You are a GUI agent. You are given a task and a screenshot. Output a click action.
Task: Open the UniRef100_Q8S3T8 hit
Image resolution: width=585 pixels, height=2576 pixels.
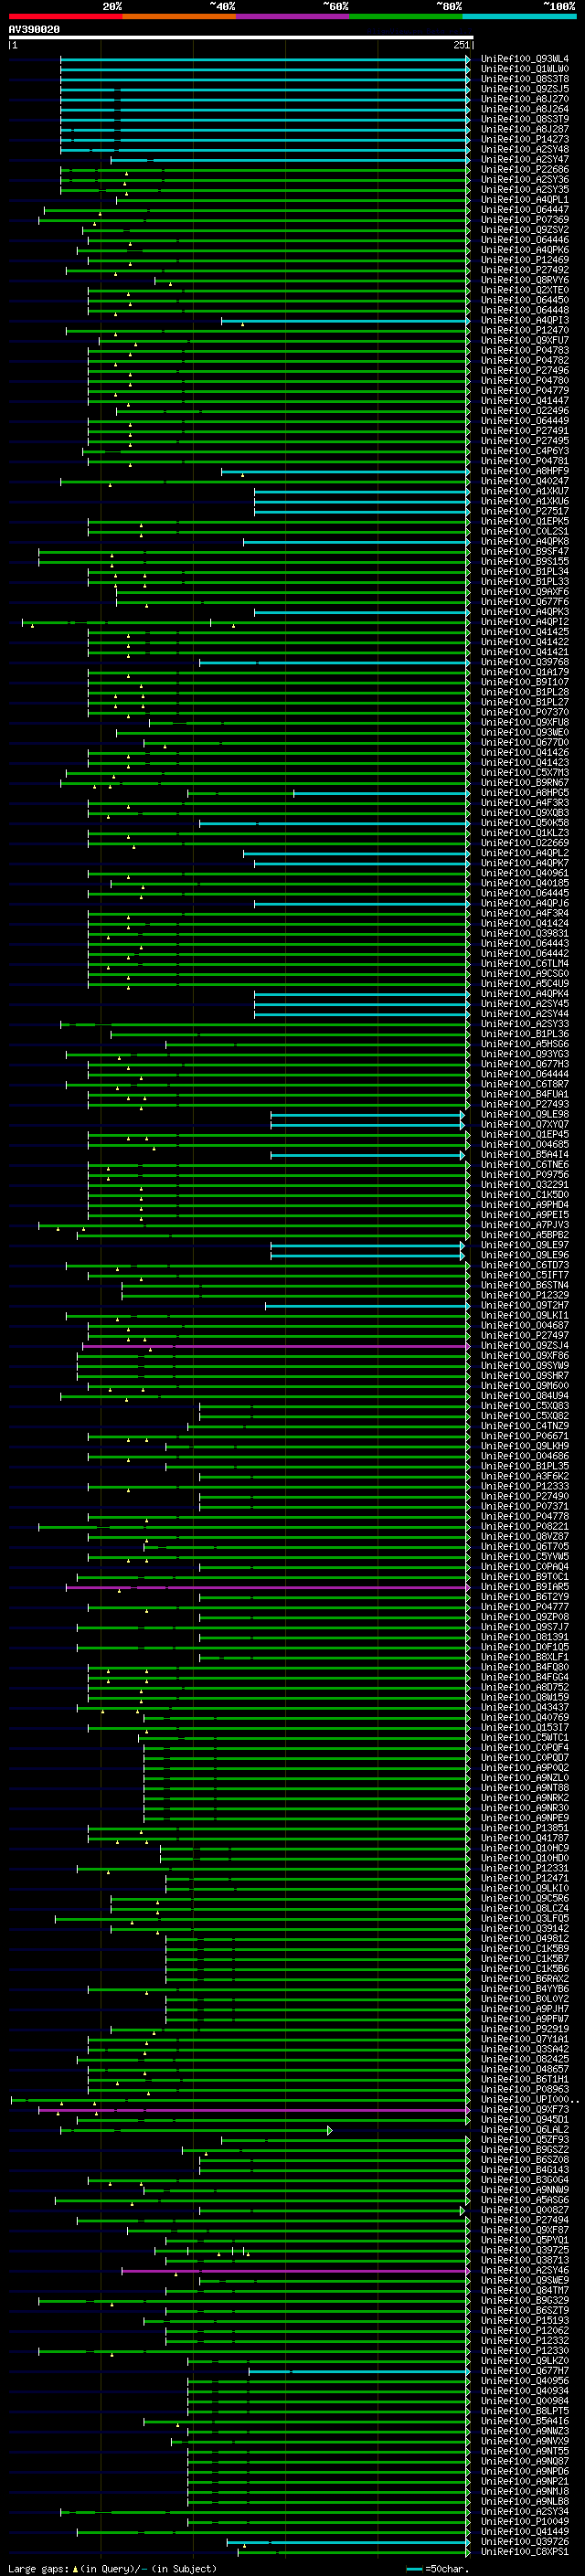point(525,79)
